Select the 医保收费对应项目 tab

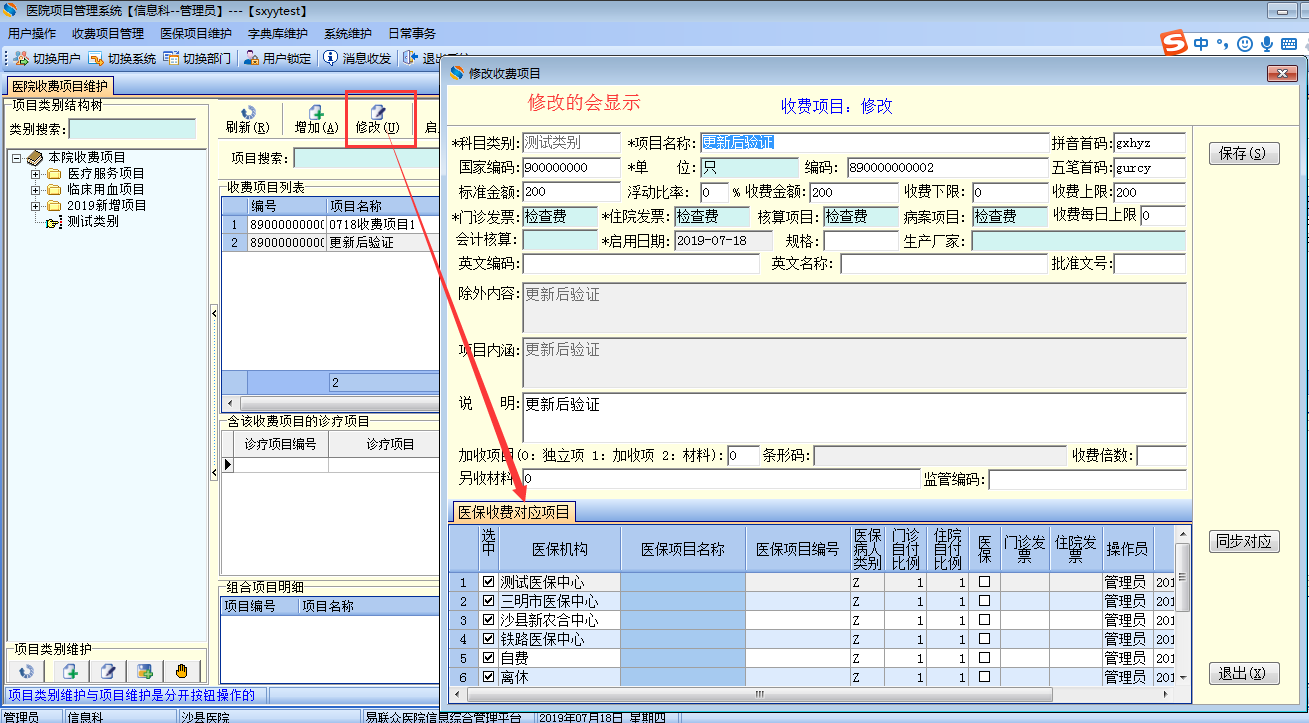pyautogui.click(x=514, y=512)
